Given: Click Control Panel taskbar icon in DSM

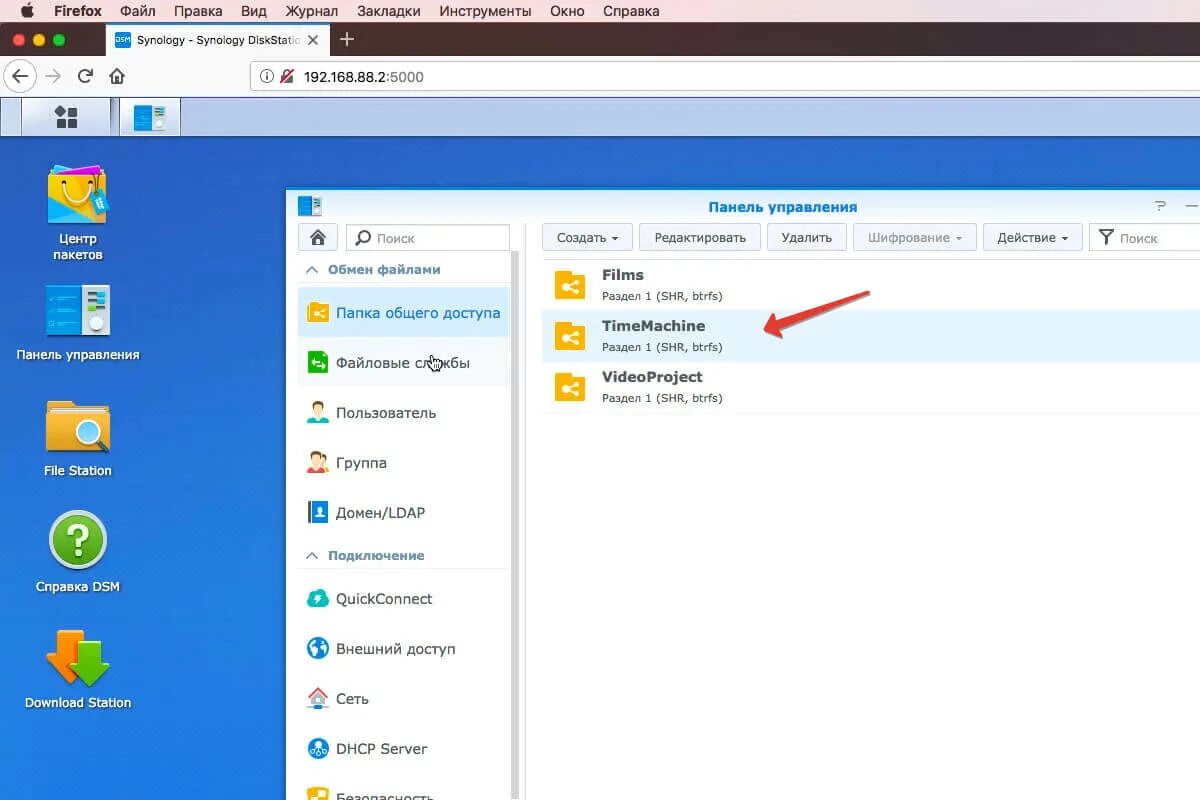Looking at the screenshot, I should (x=150, y=117).
